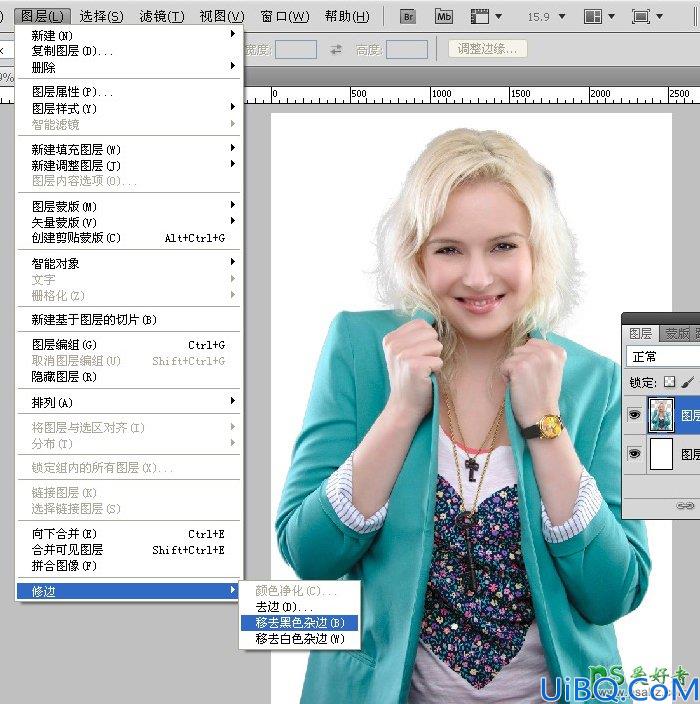Open the 图层(L) menu
The width and height of the screenshot is (700, 704).
tap(42, 17)
